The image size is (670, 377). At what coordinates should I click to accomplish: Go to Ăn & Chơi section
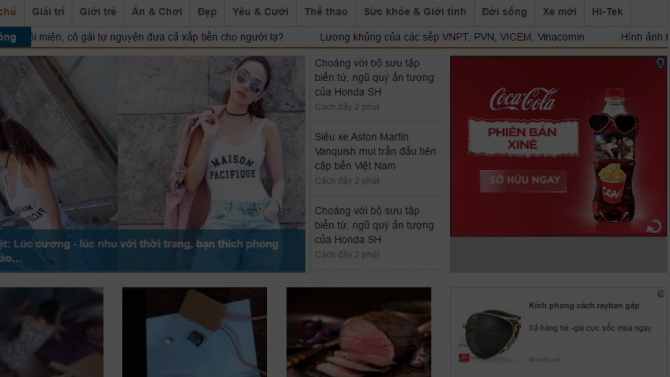[x=157, y=12]
